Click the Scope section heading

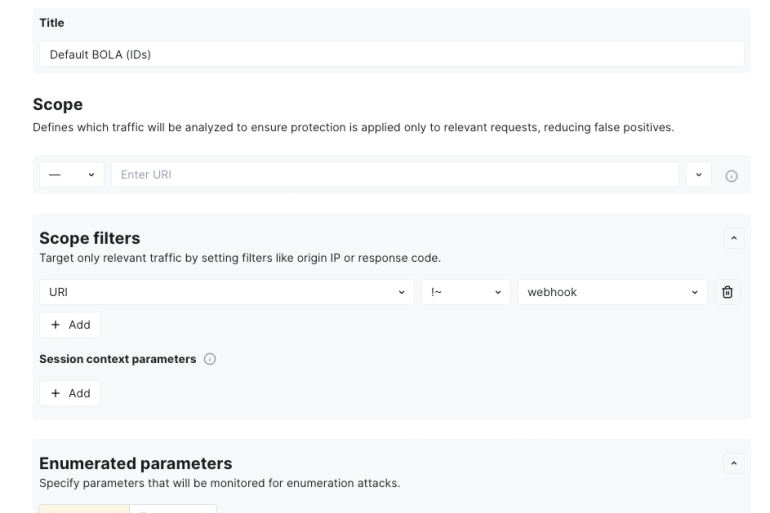pyautogui.click(x=60, y=104)
